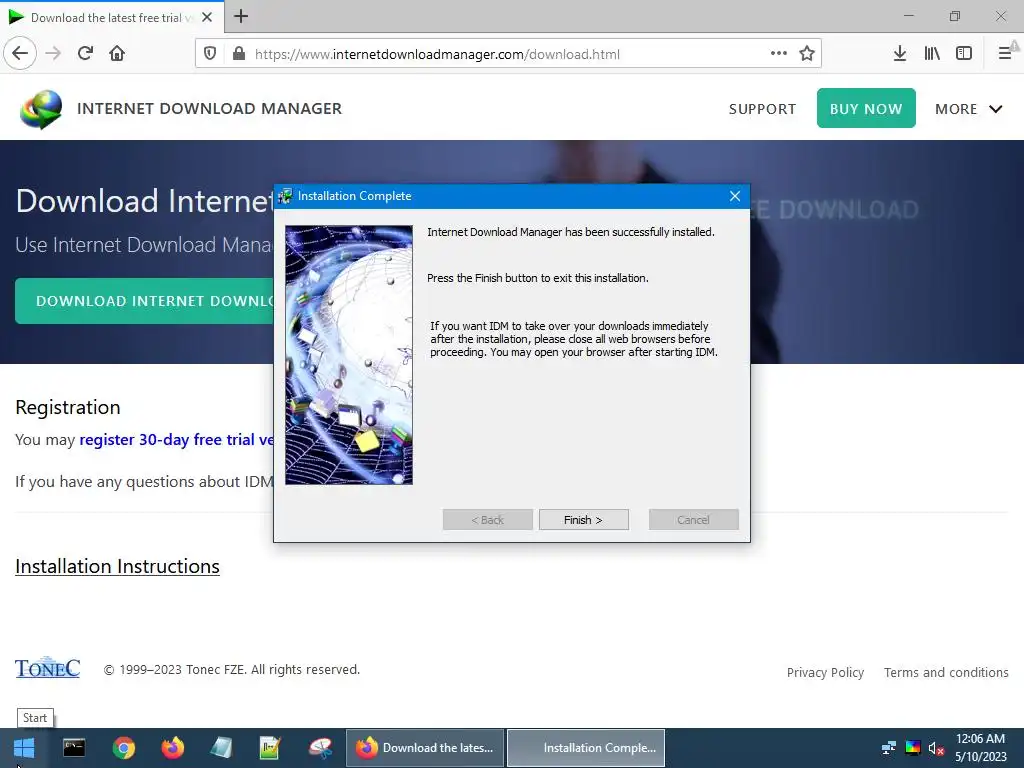Click the BUY NOW button

point(866,108)
